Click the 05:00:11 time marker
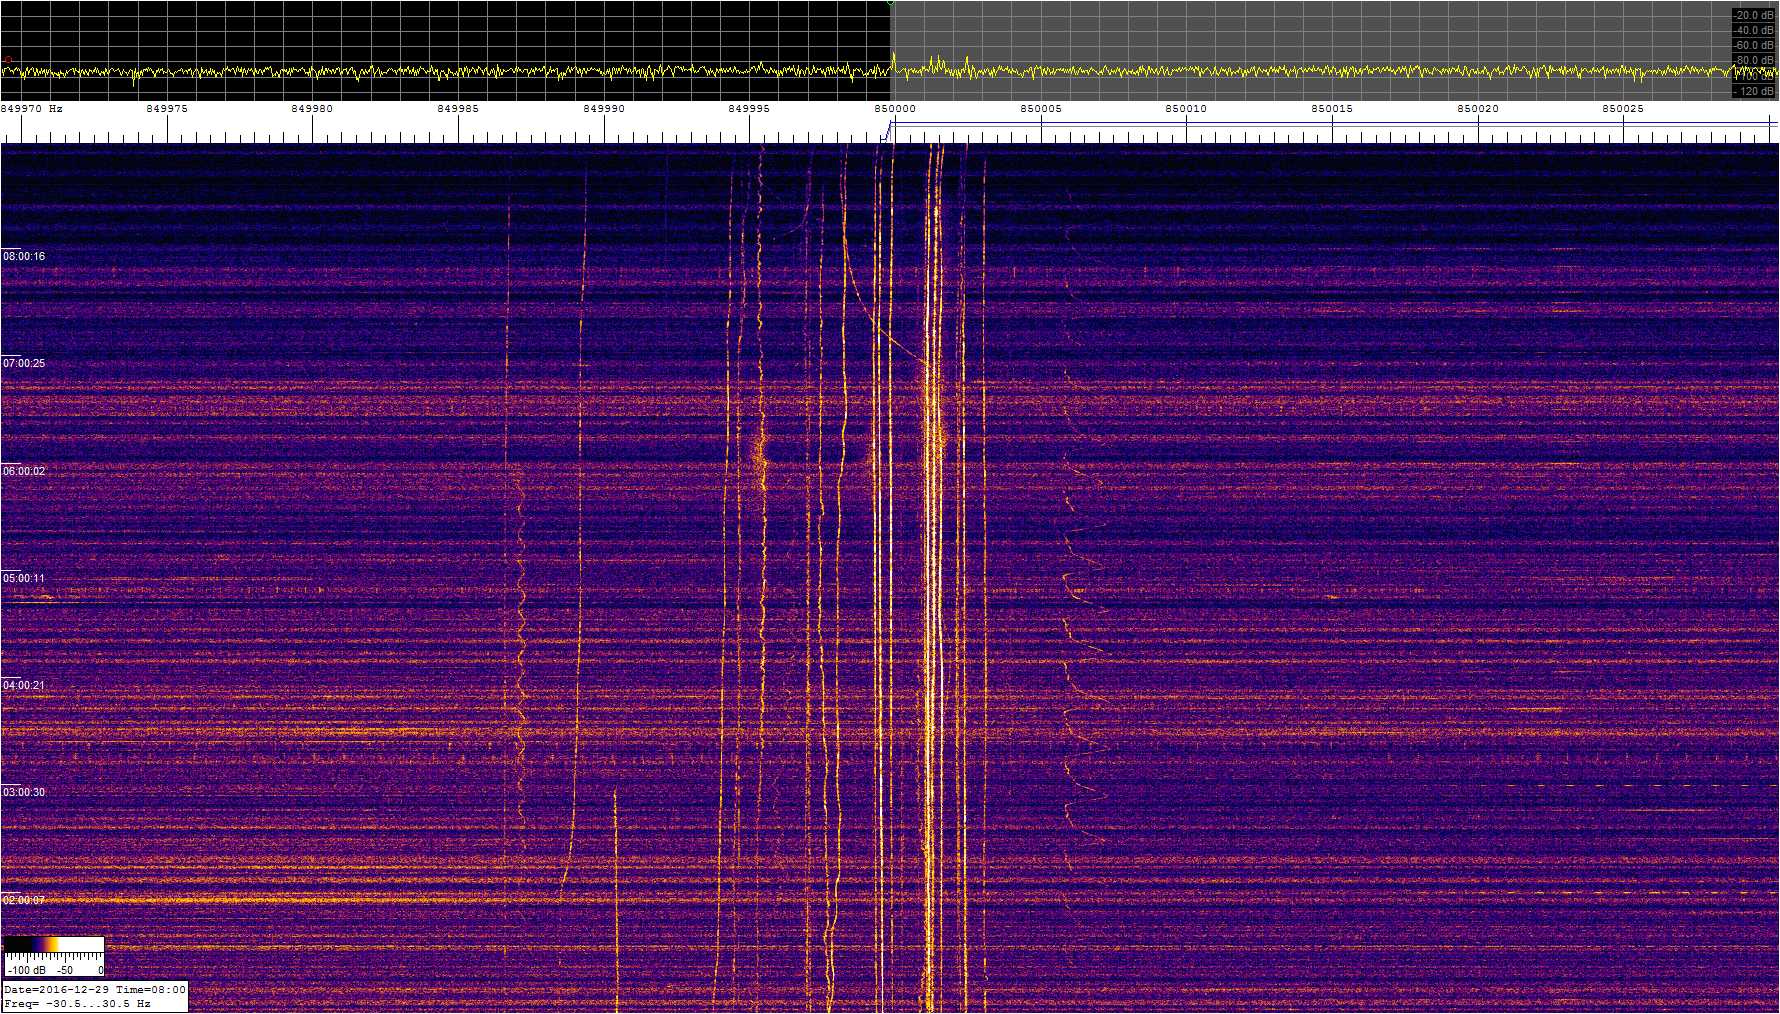 [24, 578]
